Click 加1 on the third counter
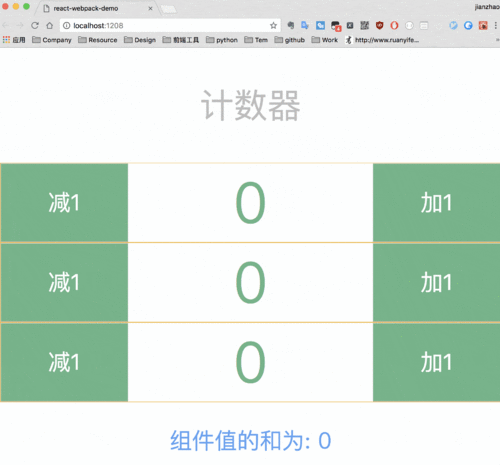 click(x=436, y=362)
